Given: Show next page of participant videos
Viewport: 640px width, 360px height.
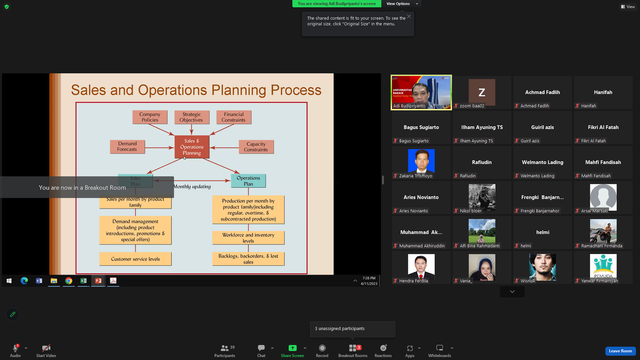Looking at the screenshot, I should (512, 291).
